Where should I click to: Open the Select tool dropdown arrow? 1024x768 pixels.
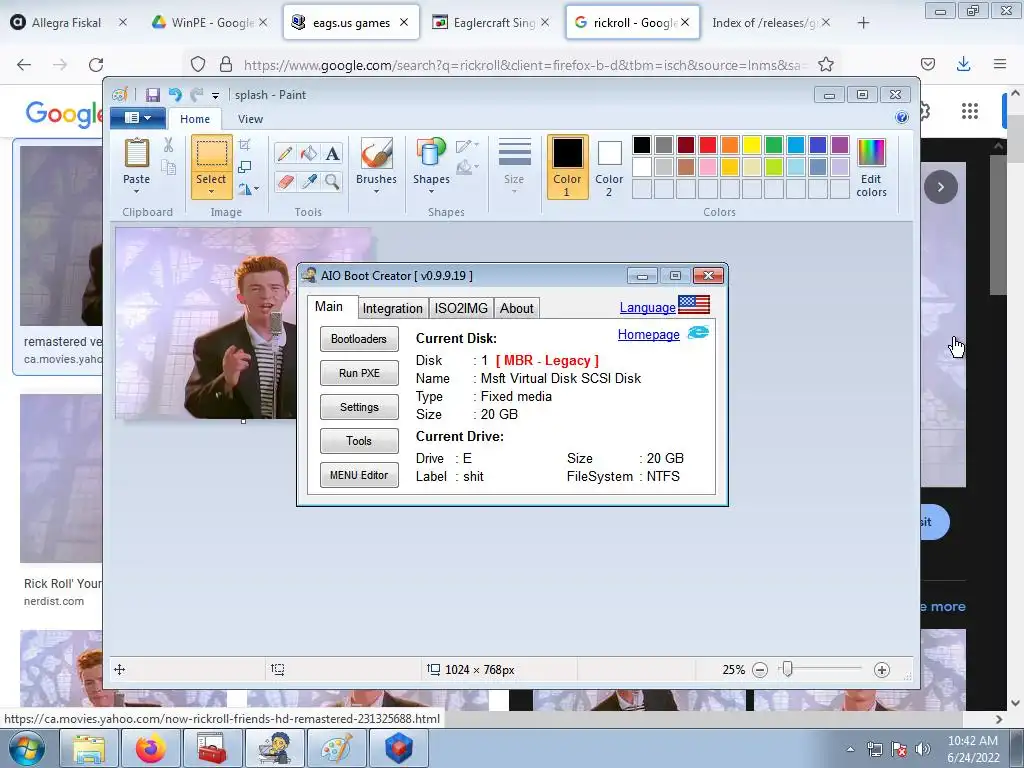click(x=211, y=192)
